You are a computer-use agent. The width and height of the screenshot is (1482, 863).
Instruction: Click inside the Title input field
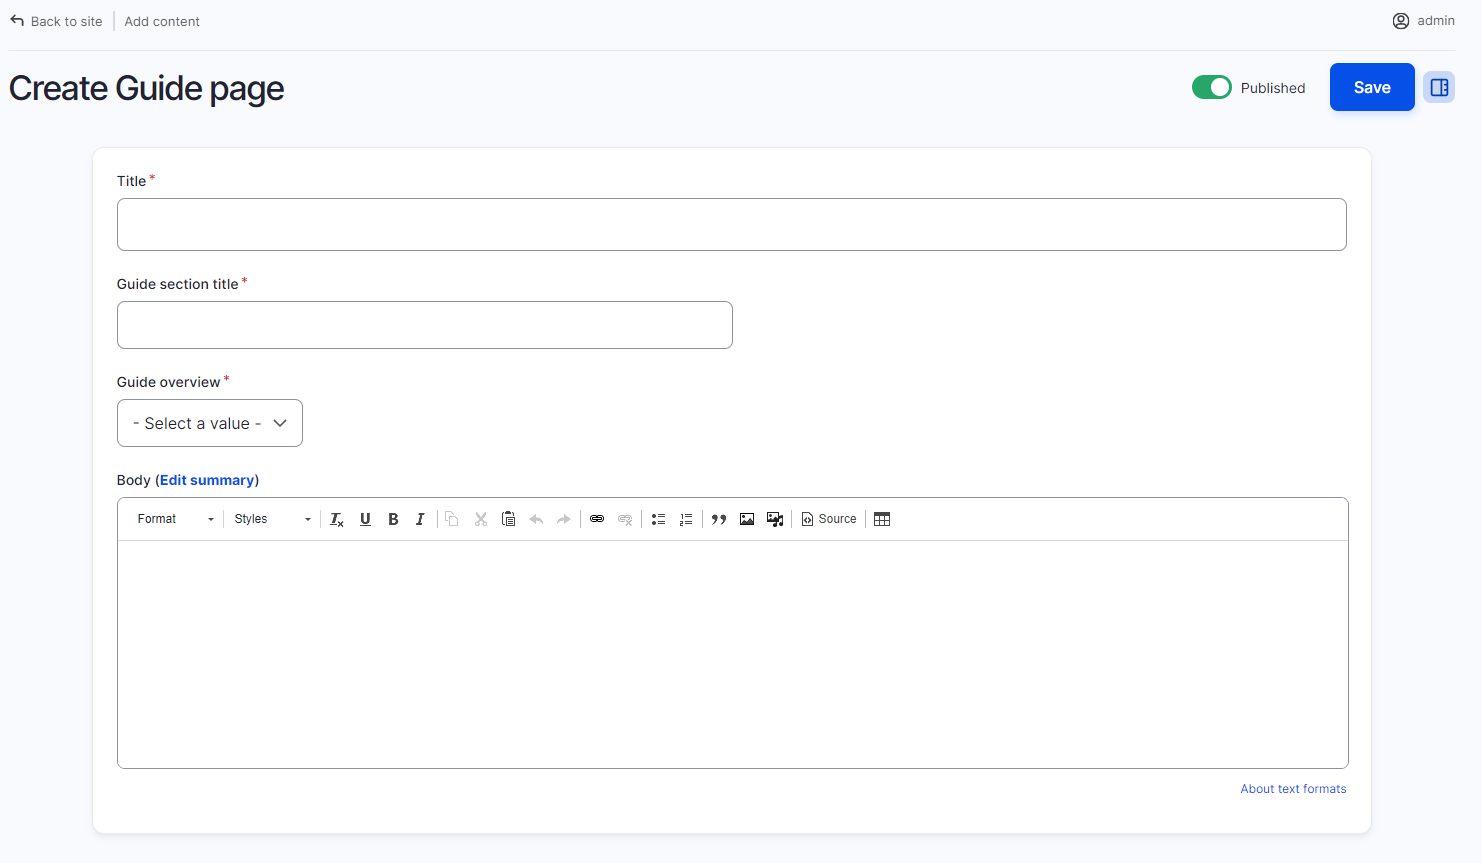point(732,224)
